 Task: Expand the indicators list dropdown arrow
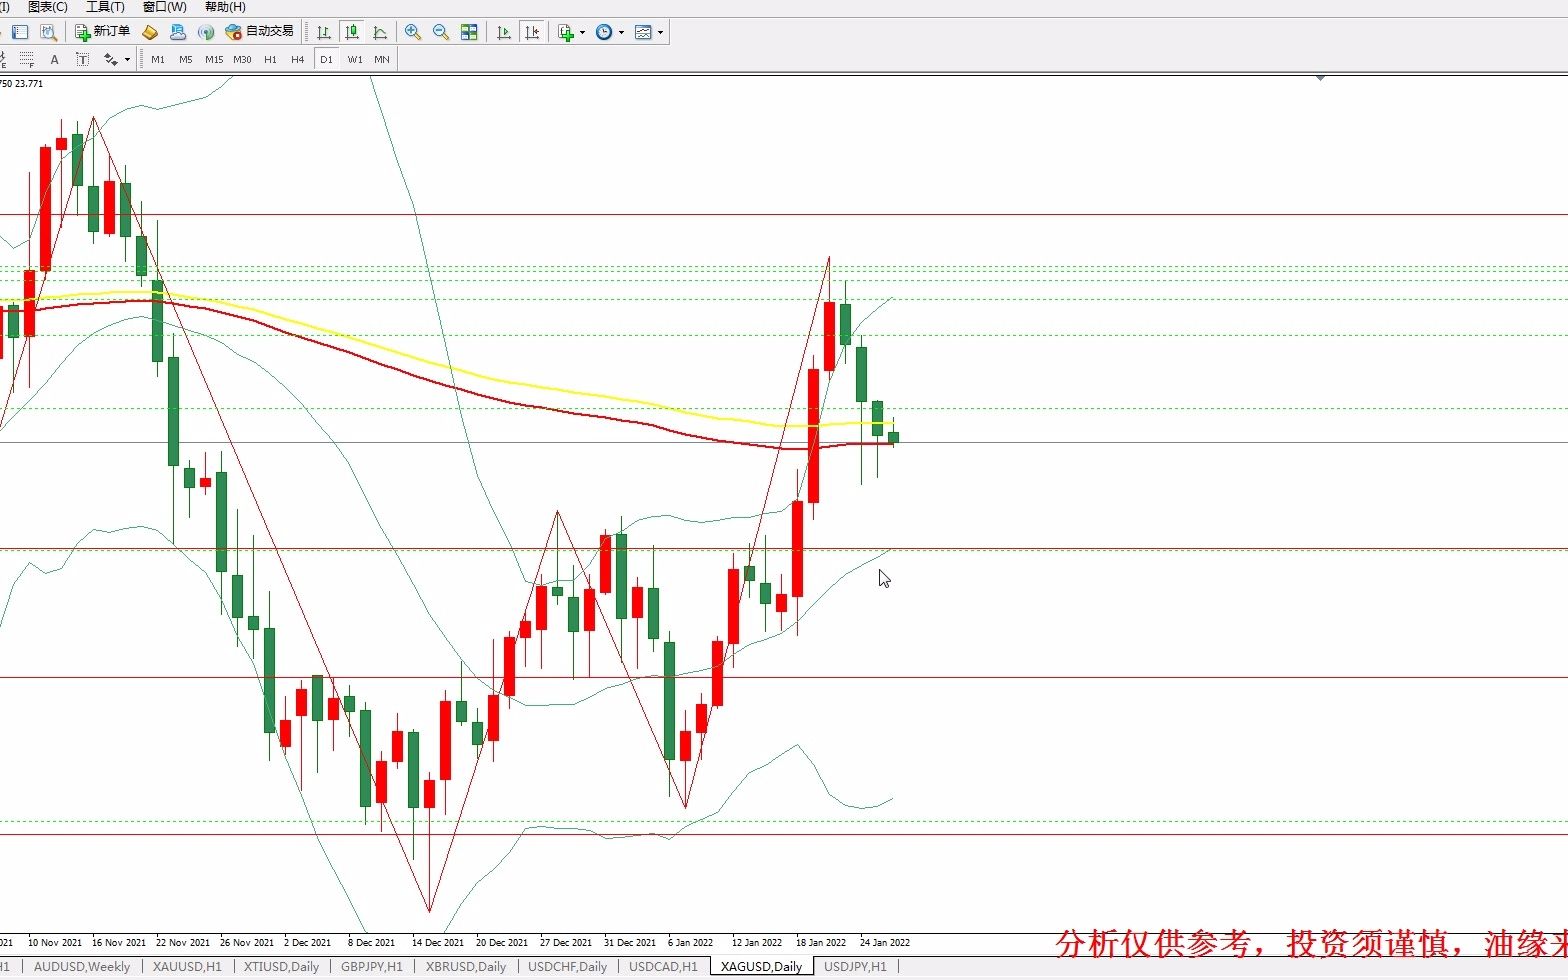coord(582,32)
